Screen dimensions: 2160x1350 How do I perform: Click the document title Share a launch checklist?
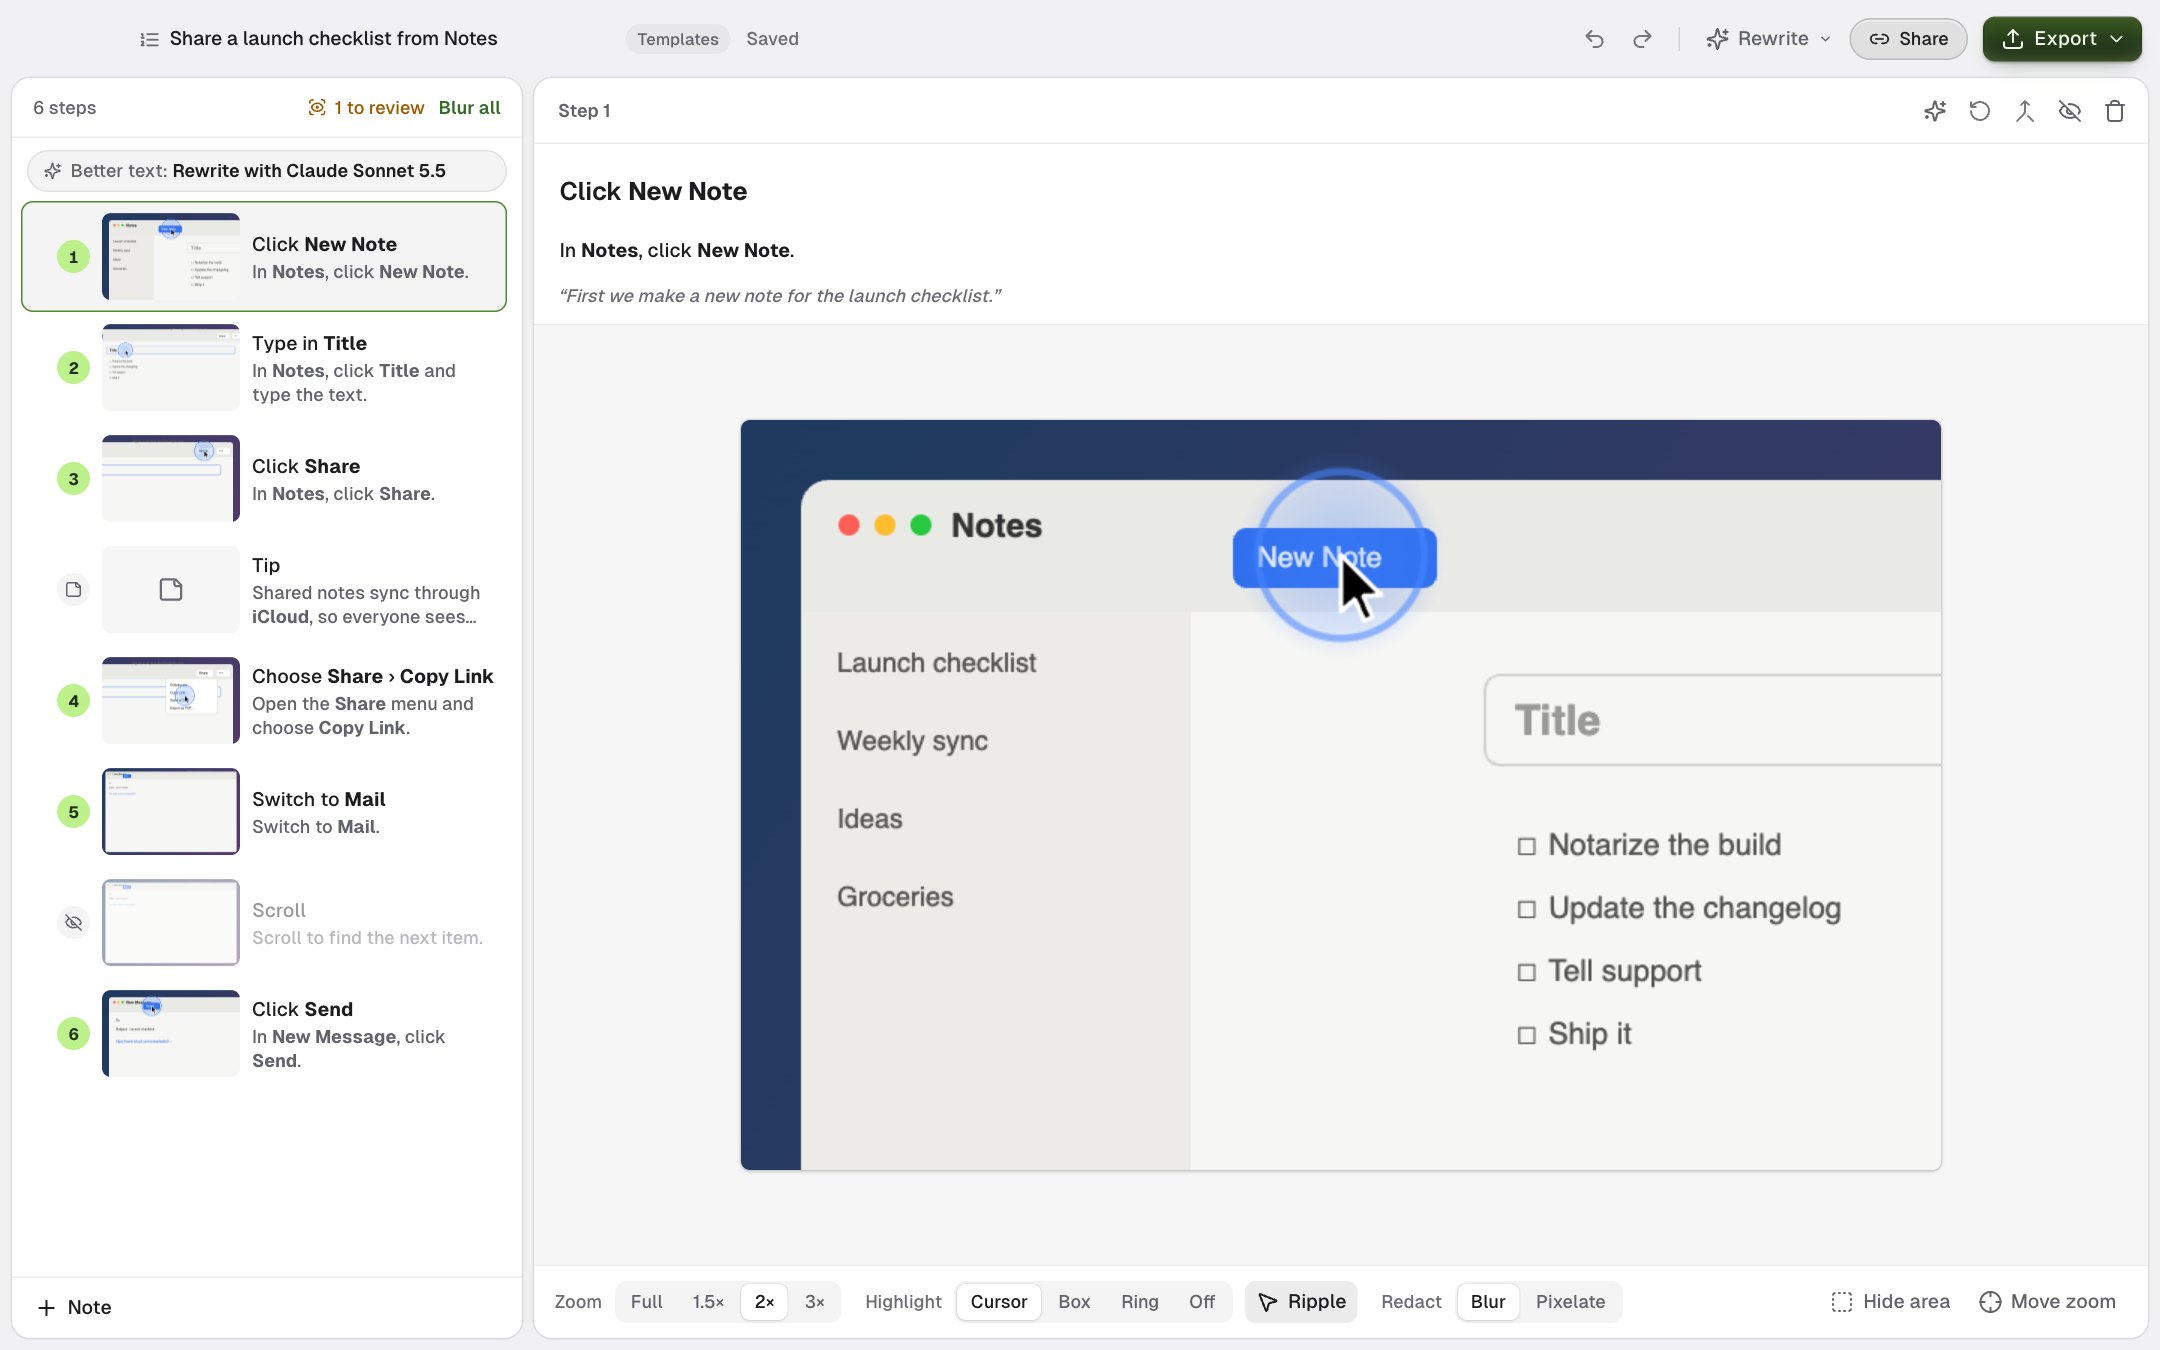pos(333,39)
